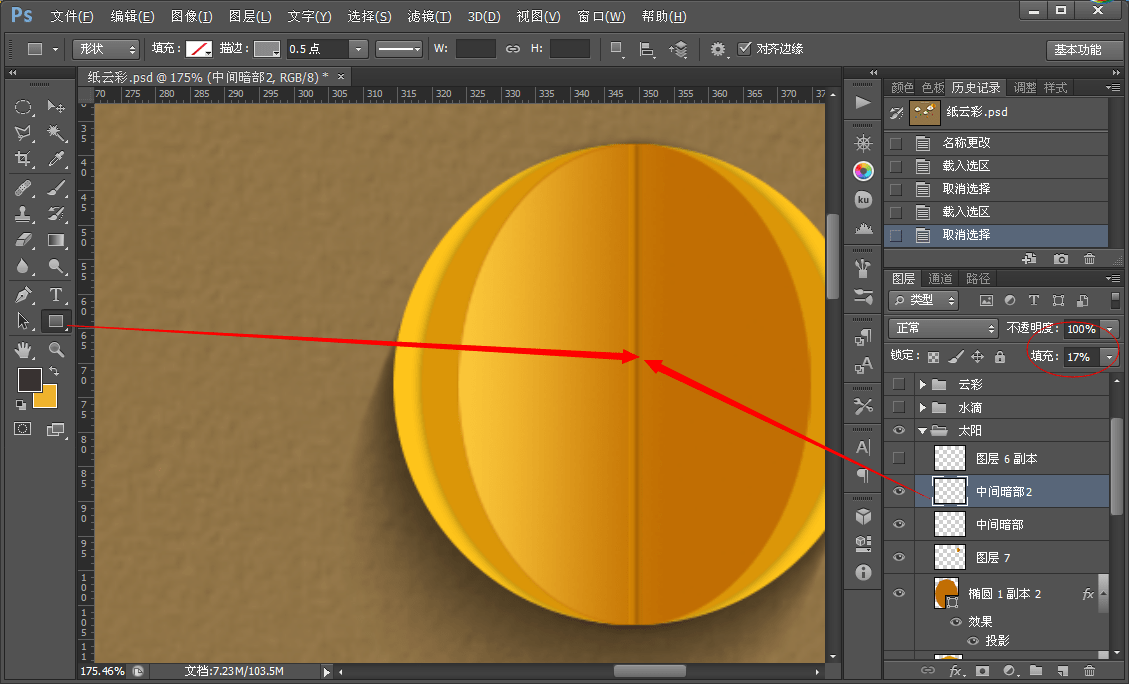Open the 滤镜(T) menu
Image resolution: width=1129 pixels, height=684 pixels.
tap(429, 17)
